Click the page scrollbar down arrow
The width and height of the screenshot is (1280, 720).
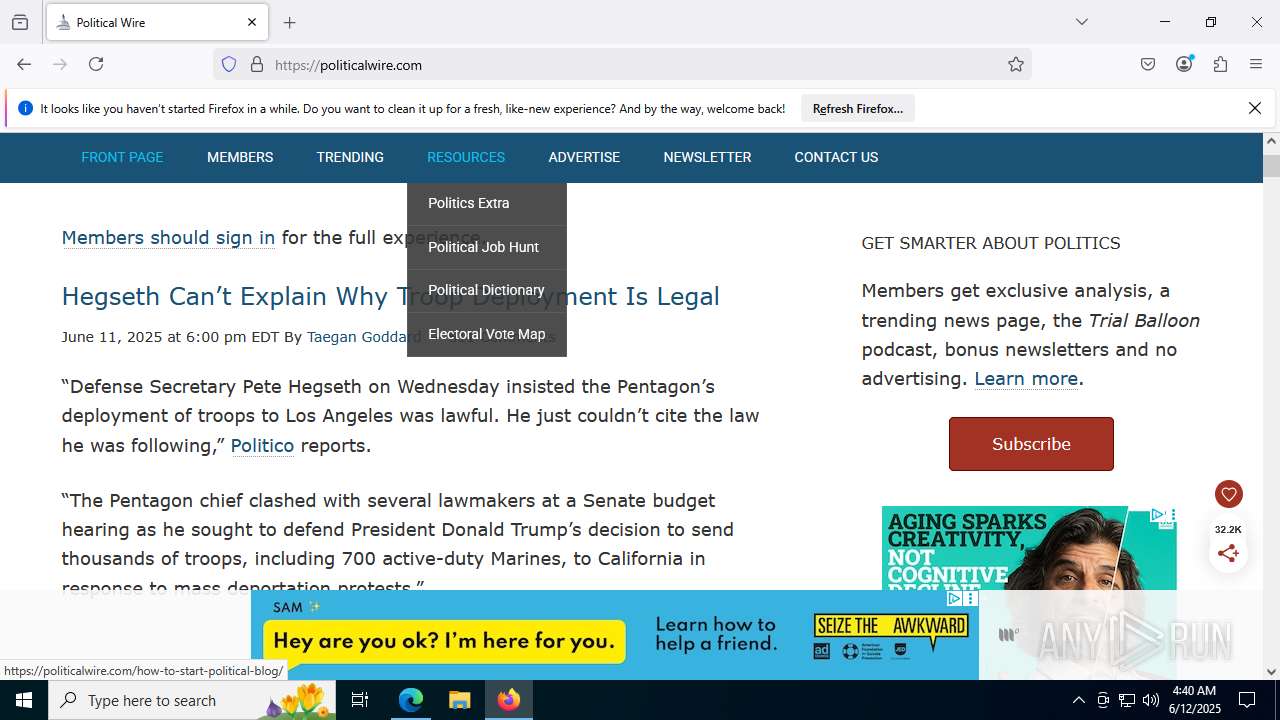[1271, 672]
